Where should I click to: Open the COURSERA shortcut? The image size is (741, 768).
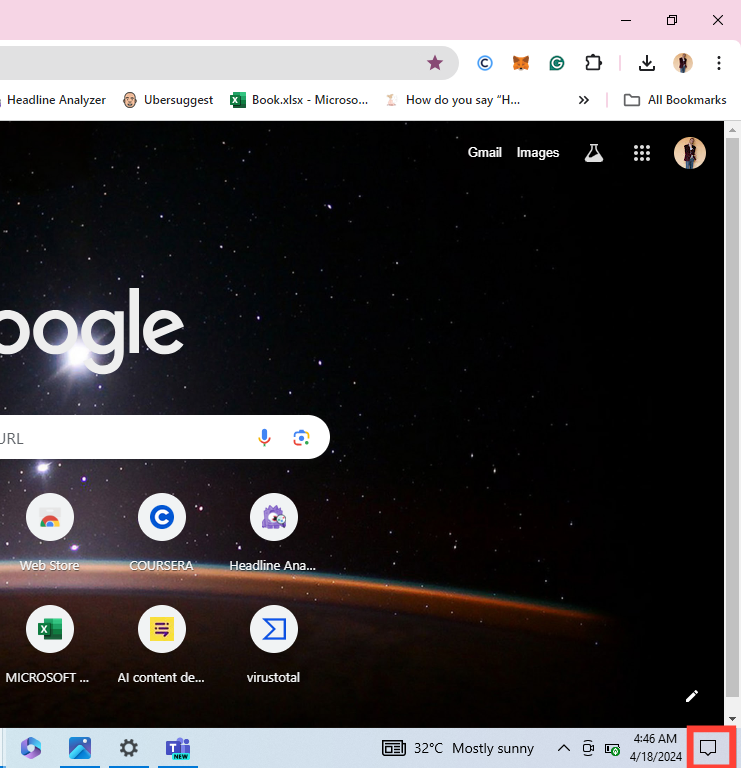pyautogui.click(x=162, y=533)
